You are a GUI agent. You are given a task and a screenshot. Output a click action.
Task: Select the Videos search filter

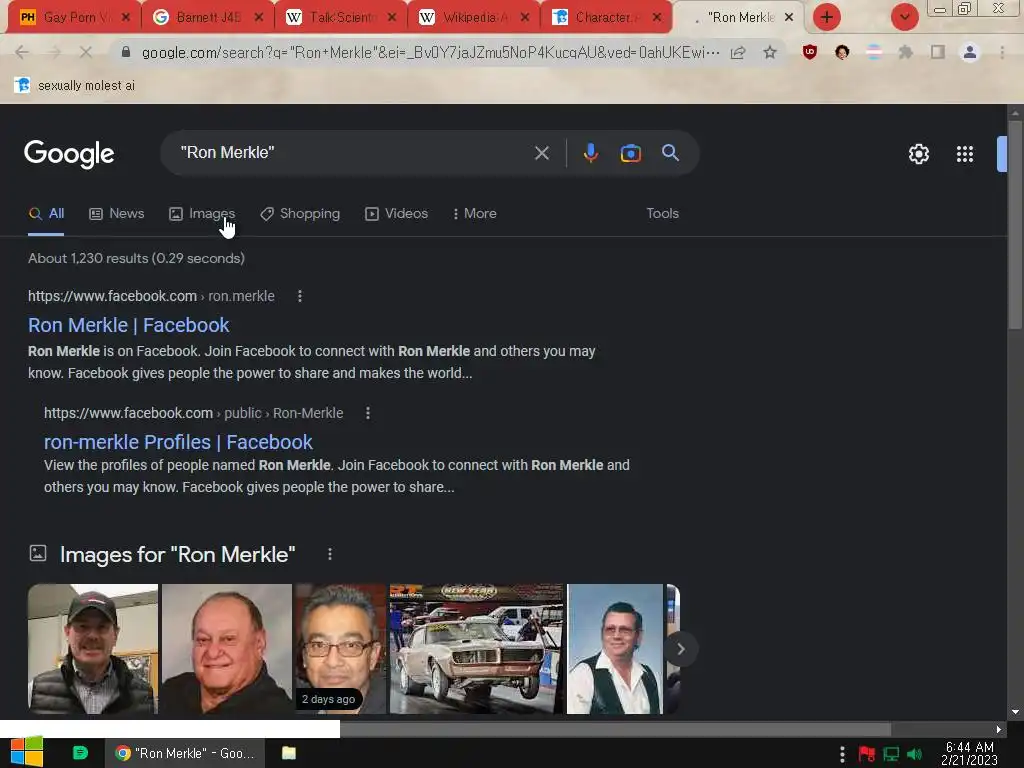click(396, 214)
